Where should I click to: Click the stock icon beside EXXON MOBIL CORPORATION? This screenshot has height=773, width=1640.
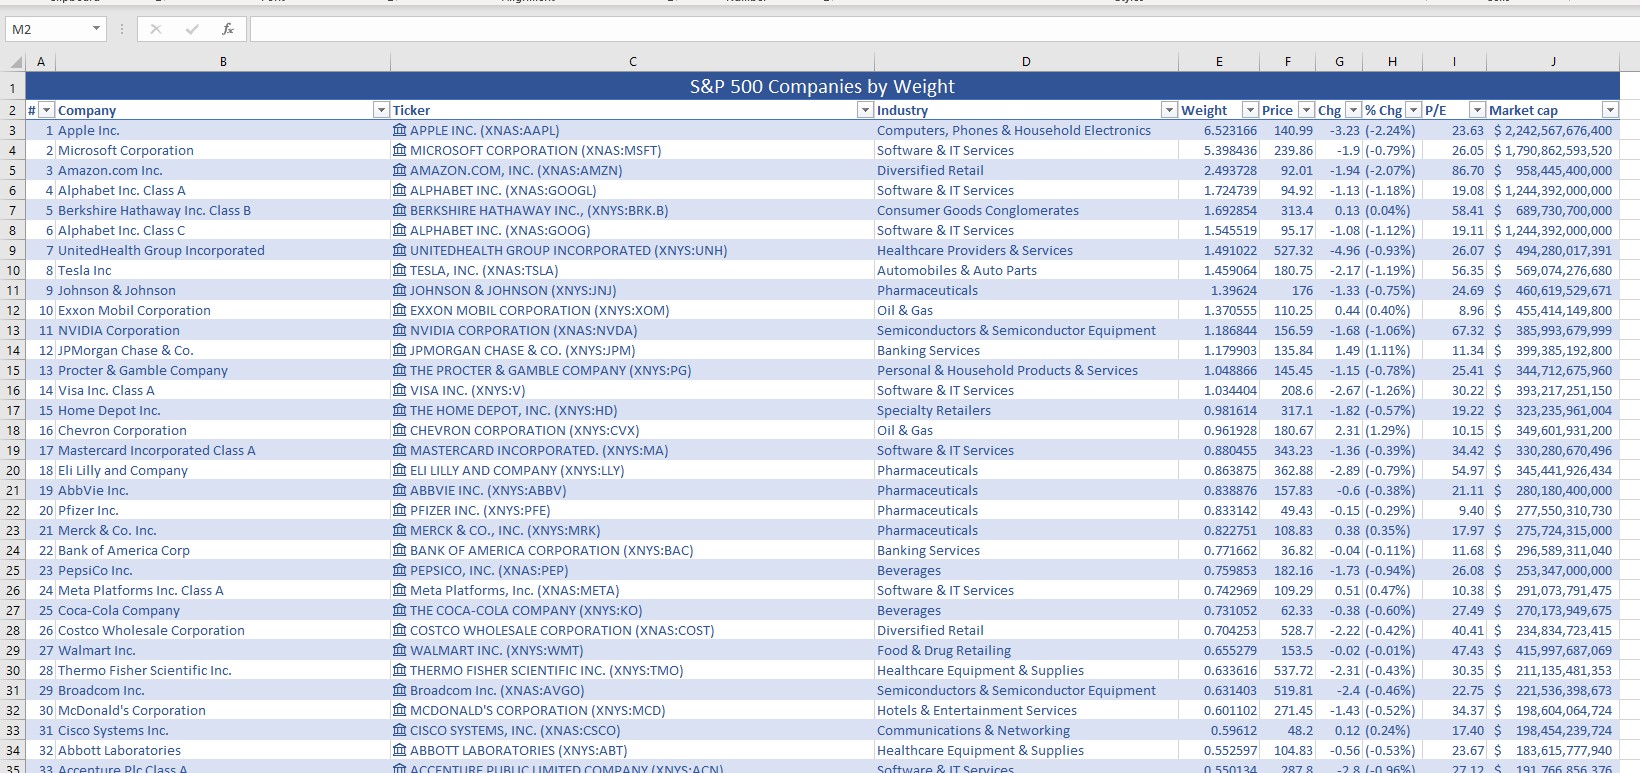400,310
